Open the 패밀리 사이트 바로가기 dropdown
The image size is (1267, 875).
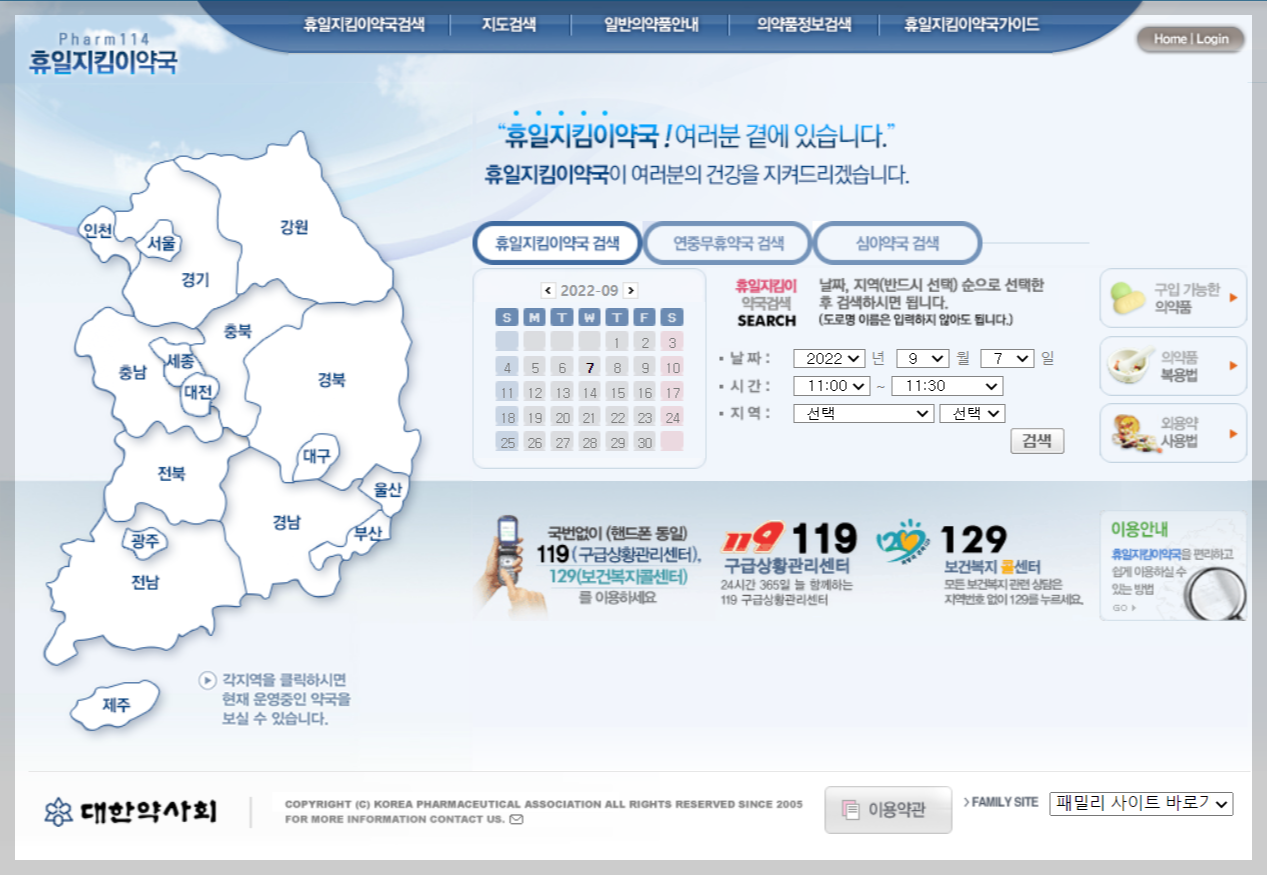click(1141, 803)
